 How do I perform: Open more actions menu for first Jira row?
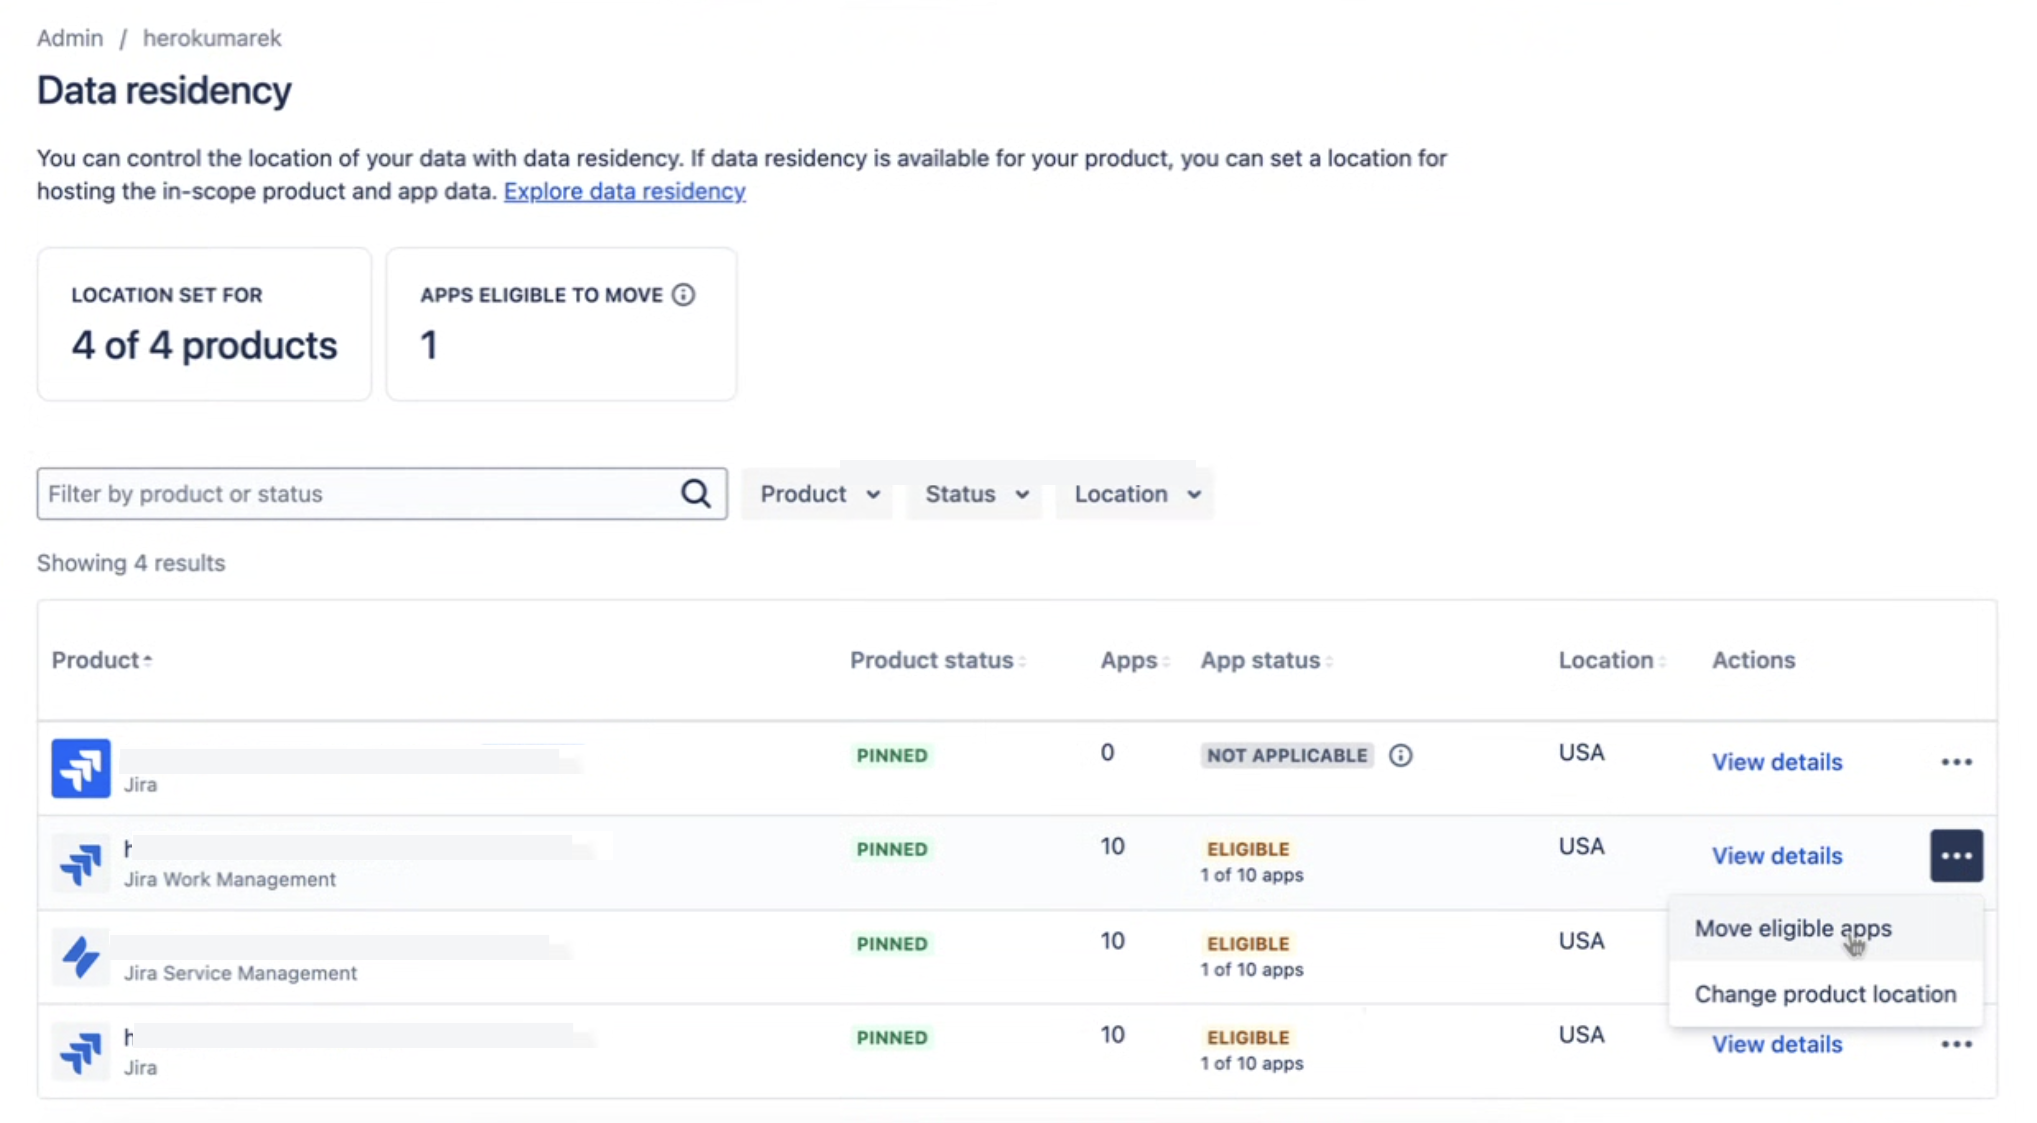(1956, 762)
